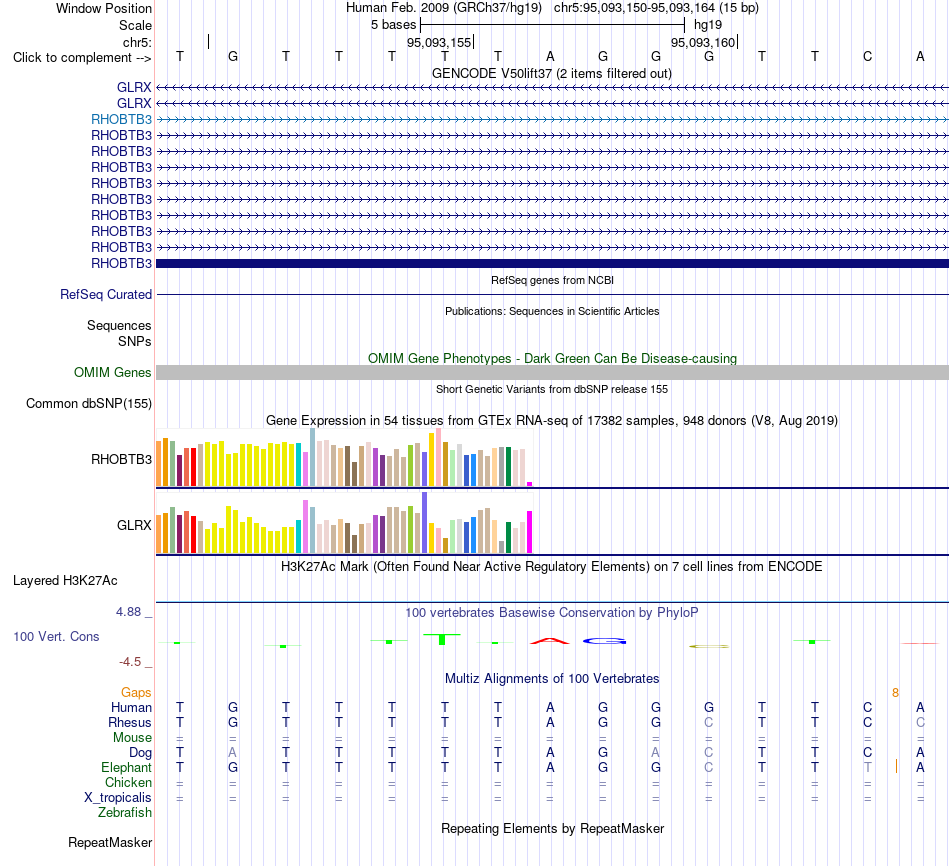Select the Dog species row label

pyautogui.click(x=140, y=753)
